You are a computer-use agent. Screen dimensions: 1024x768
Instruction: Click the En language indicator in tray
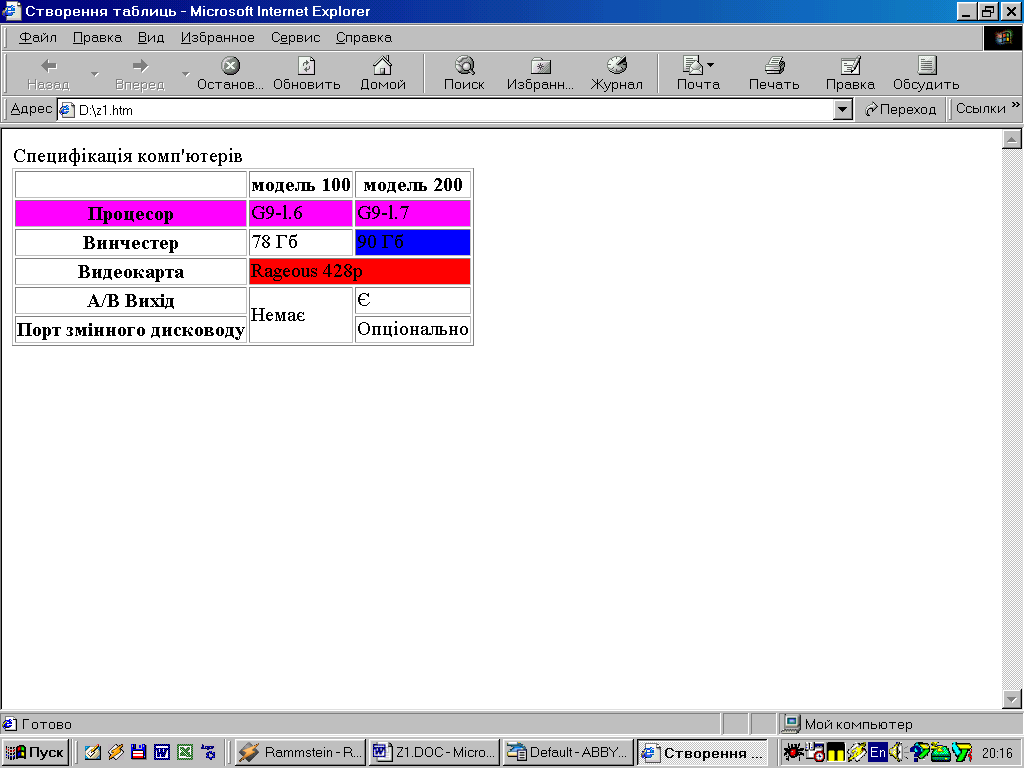pos(877,752)
